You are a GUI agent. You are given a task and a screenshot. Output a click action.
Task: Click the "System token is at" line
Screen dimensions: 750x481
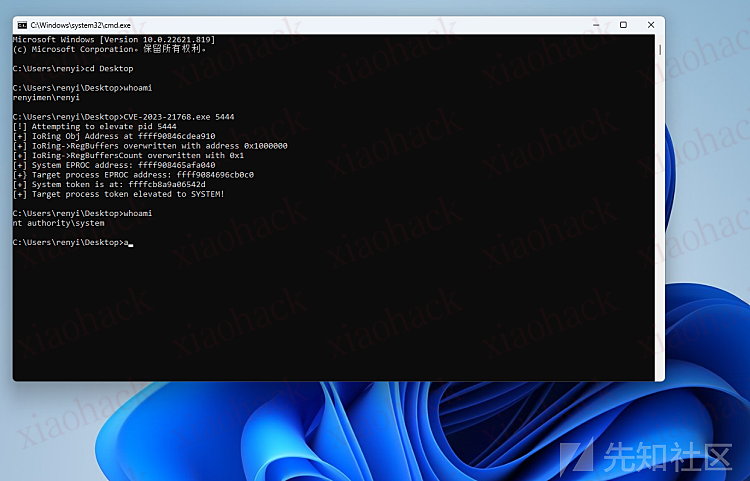point(109,185)
